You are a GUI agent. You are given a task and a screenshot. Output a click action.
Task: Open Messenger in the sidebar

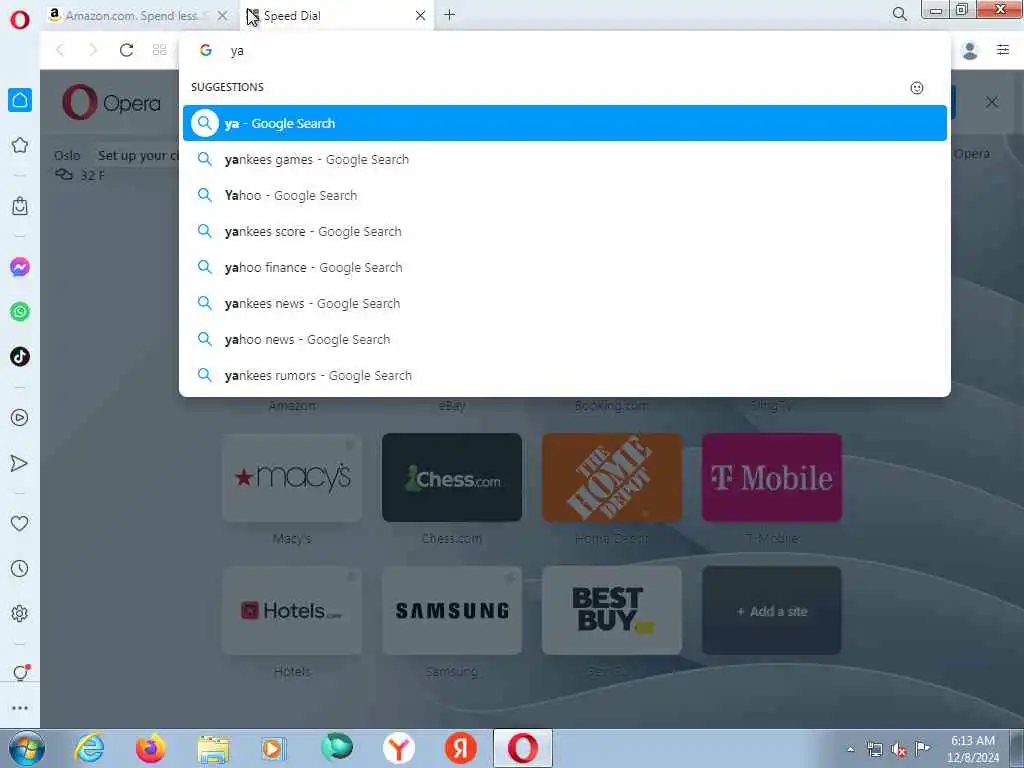(20, 267)
